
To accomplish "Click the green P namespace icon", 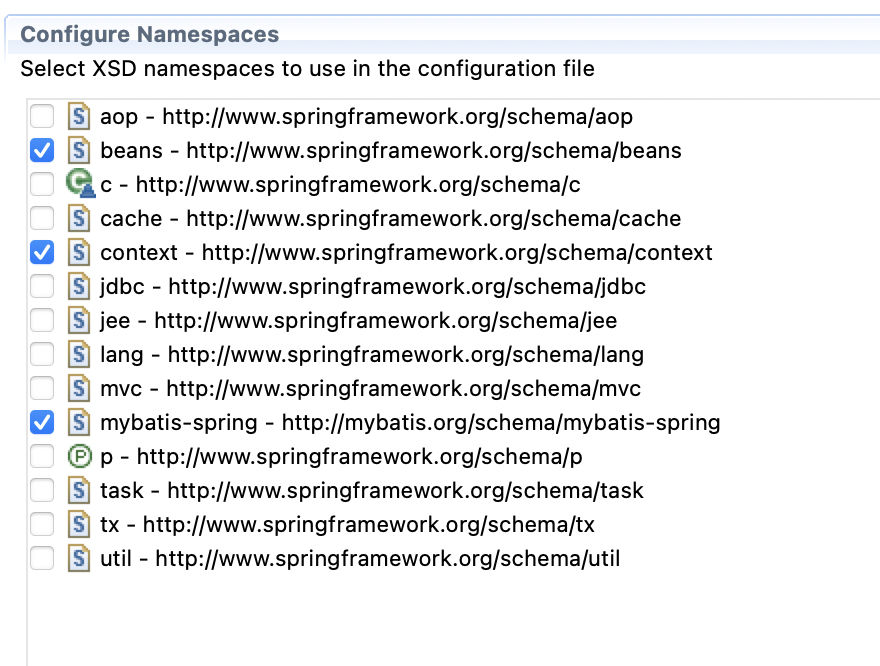I will (79, 456).
